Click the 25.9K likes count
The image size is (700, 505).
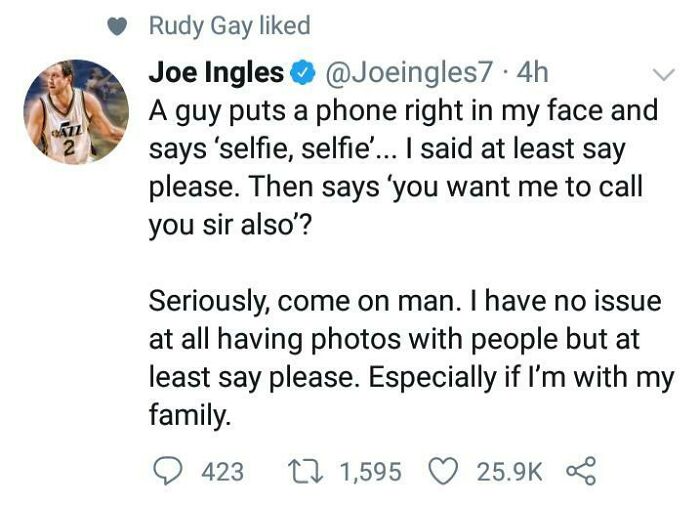pyautogui.click(x=508, y=470)
